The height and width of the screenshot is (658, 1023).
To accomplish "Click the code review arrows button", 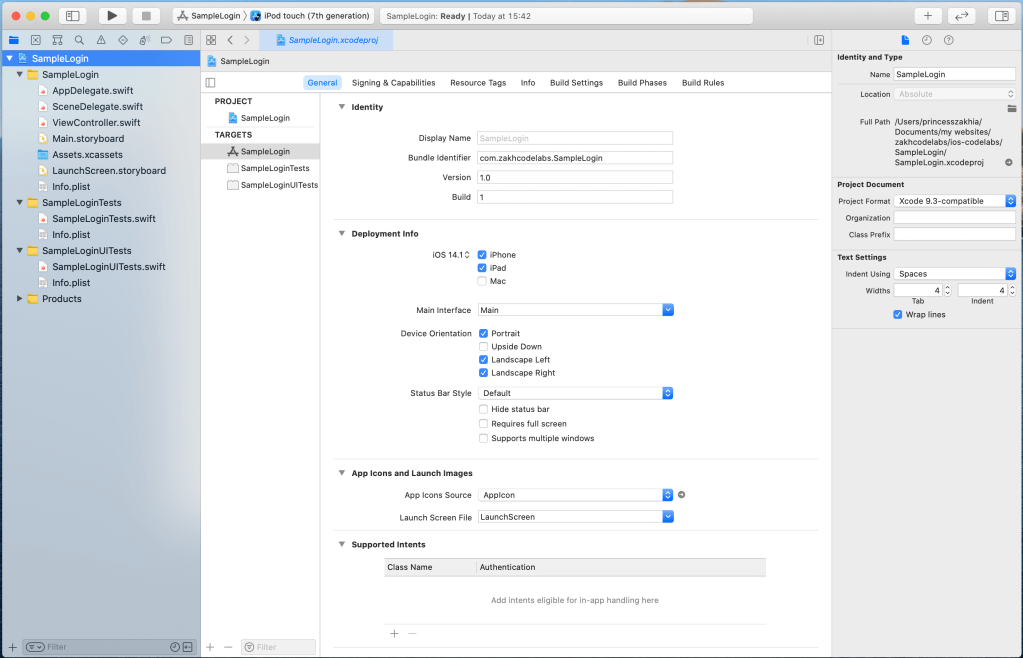I will tap(961, 16).
